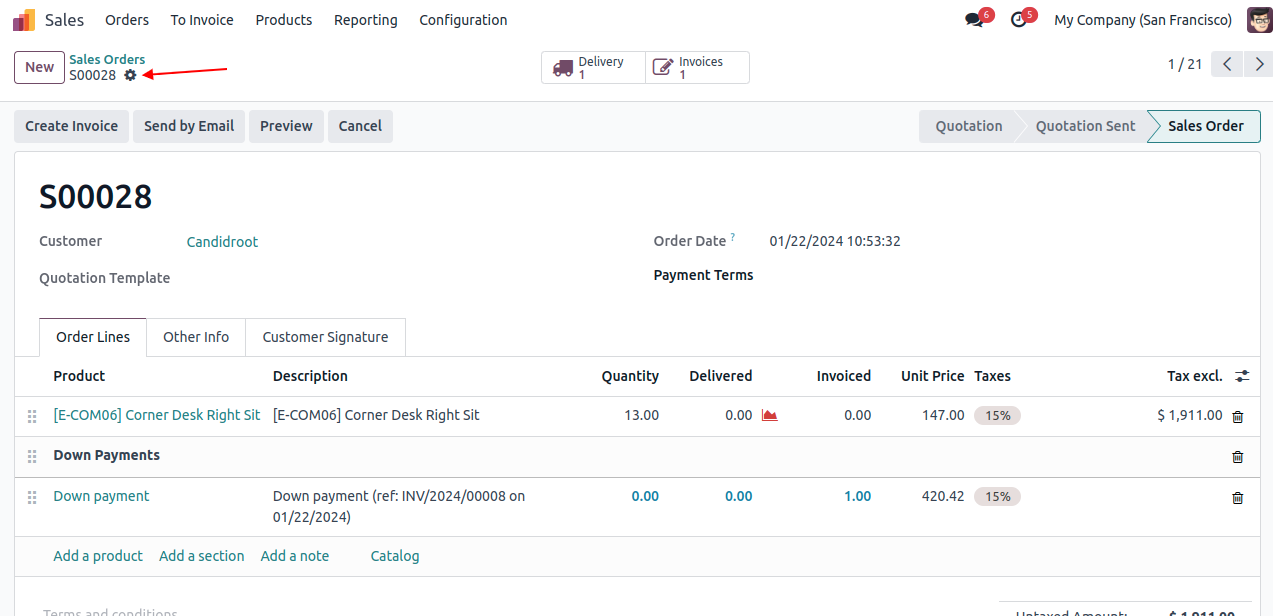Switch to the Other Info tab
This screenshot has height=616, width=1273.
(x=196, y=337)
